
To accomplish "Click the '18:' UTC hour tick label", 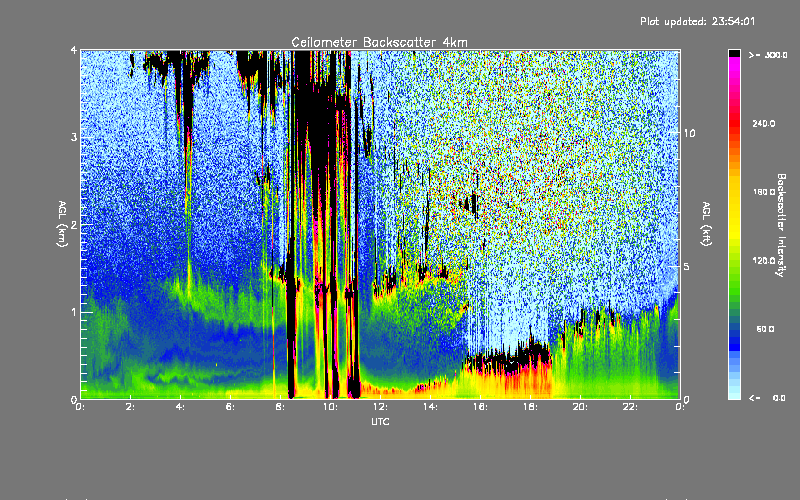I will [x=530, y=407].
